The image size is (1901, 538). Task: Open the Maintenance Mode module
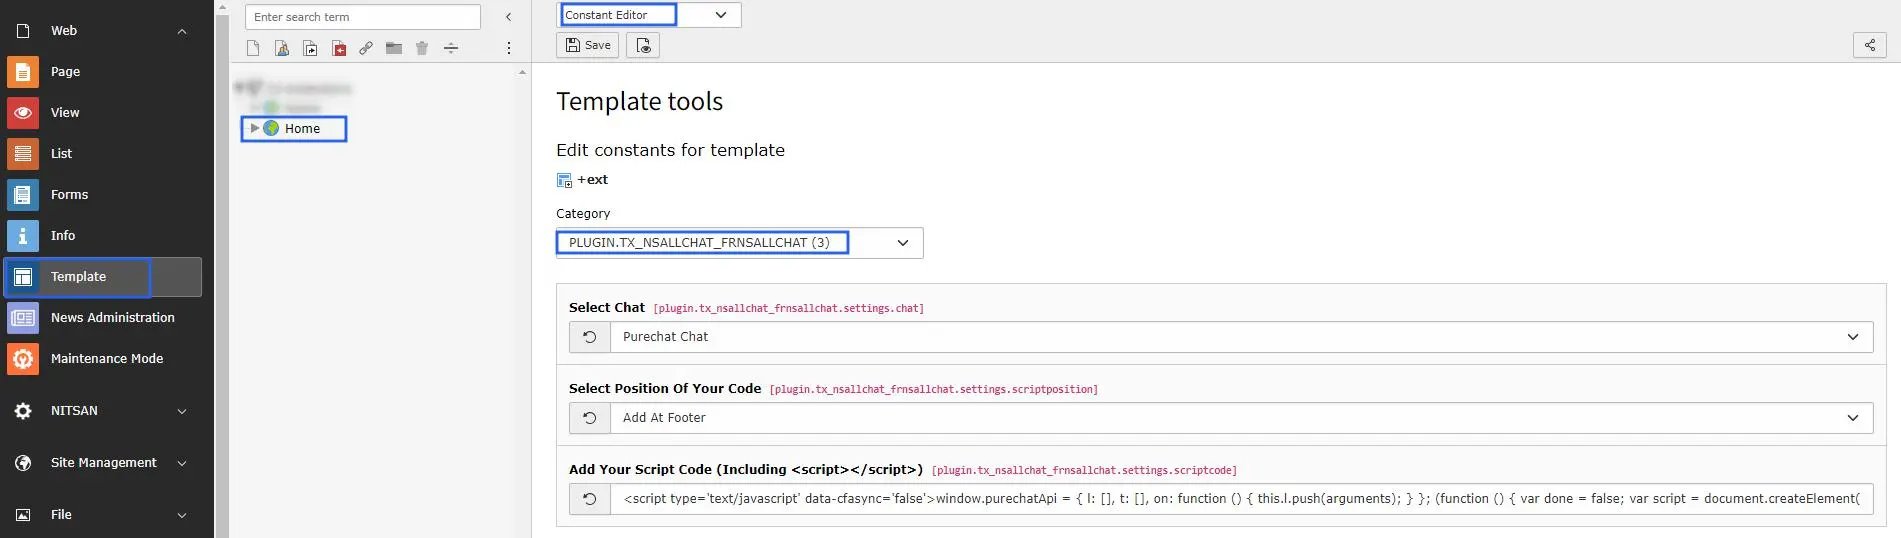[104, 358]
